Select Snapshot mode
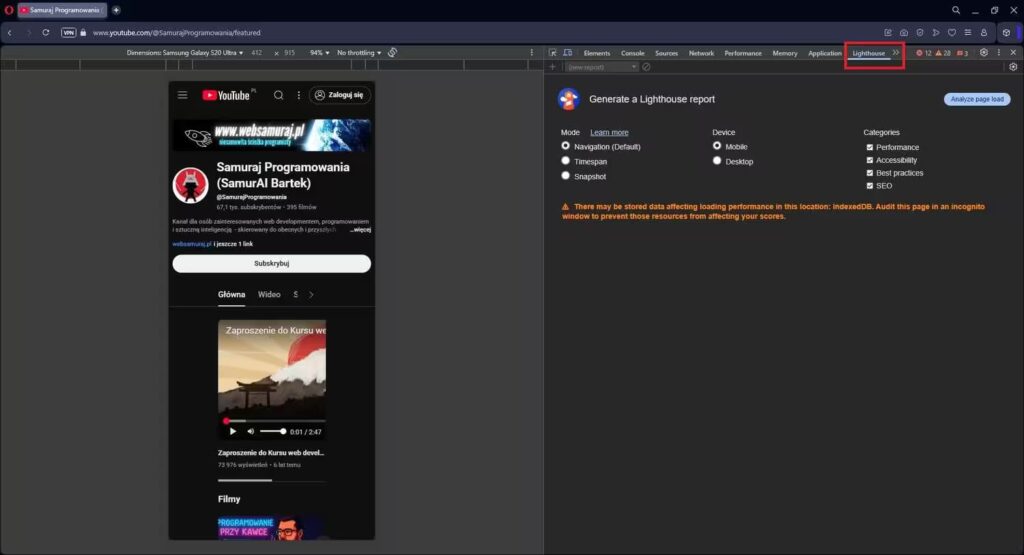 click(566, 176)
